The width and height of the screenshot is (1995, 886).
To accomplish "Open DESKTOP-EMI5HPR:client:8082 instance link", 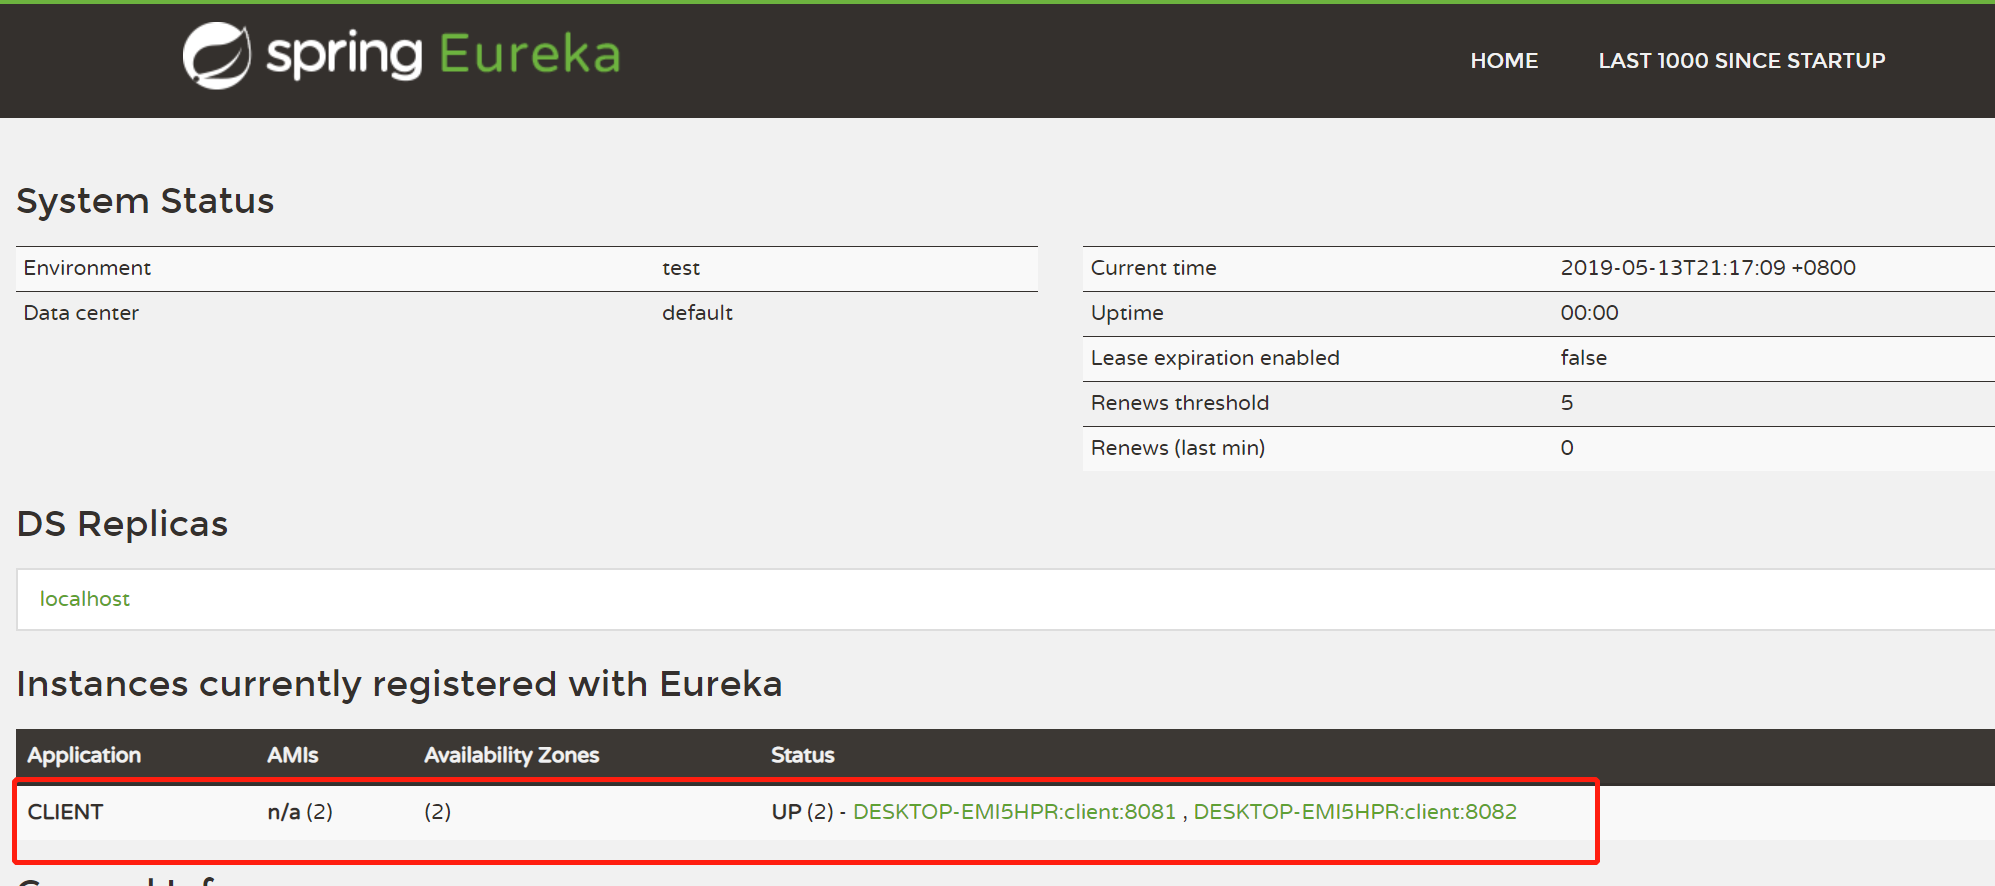I will [1355, 811].
